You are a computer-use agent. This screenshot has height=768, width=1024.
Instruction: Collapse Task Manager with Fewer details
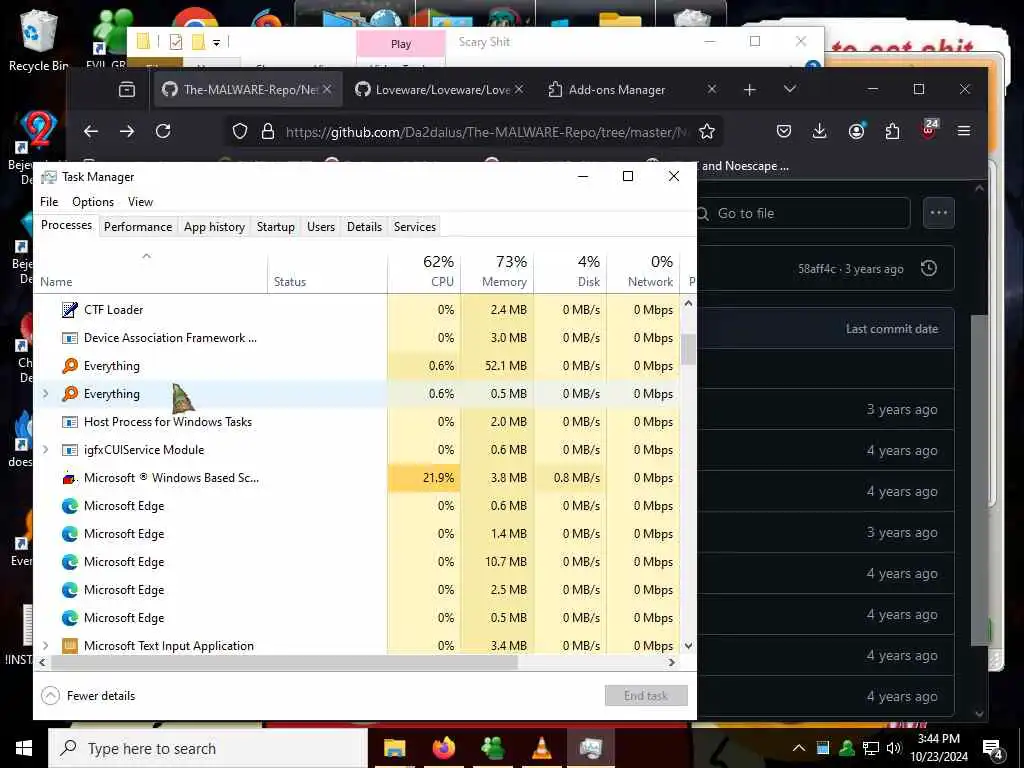click(88, 696)
